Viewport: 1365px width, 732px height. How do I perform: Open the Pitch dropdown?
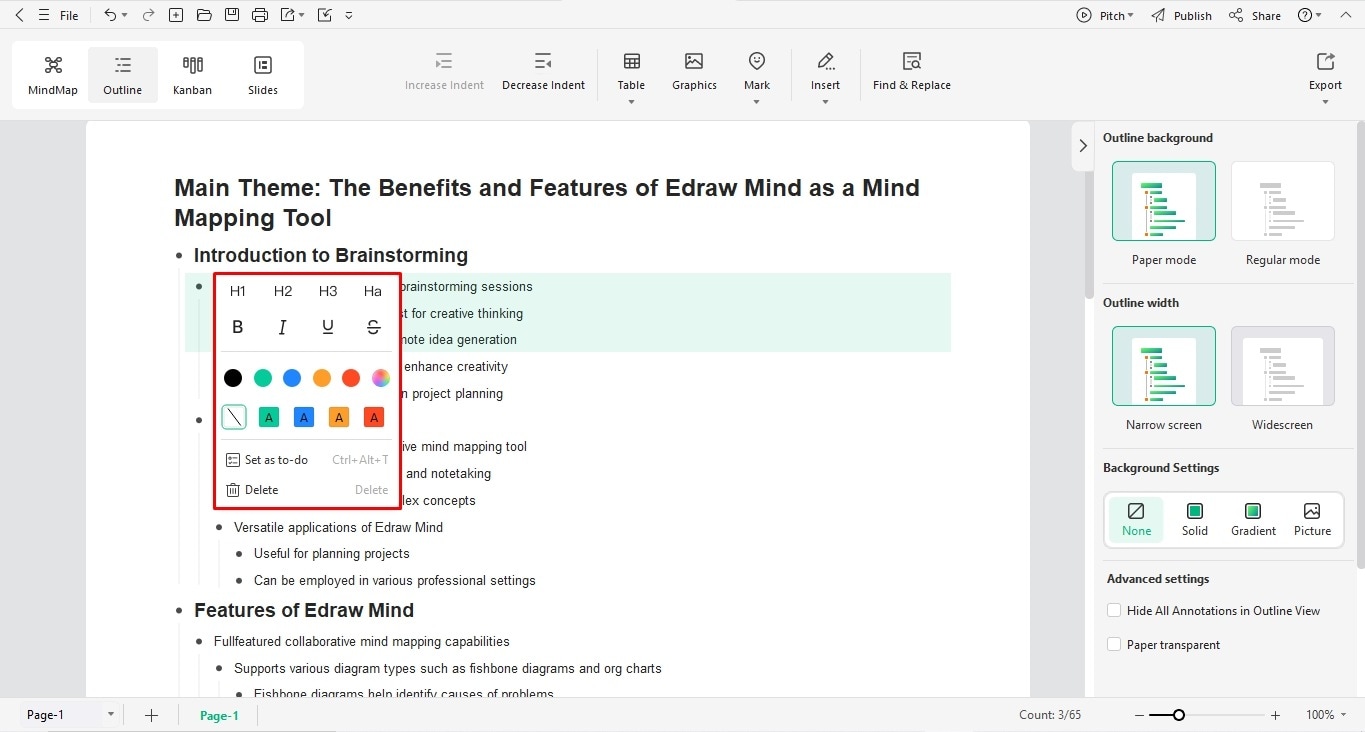click(1105, 15)
